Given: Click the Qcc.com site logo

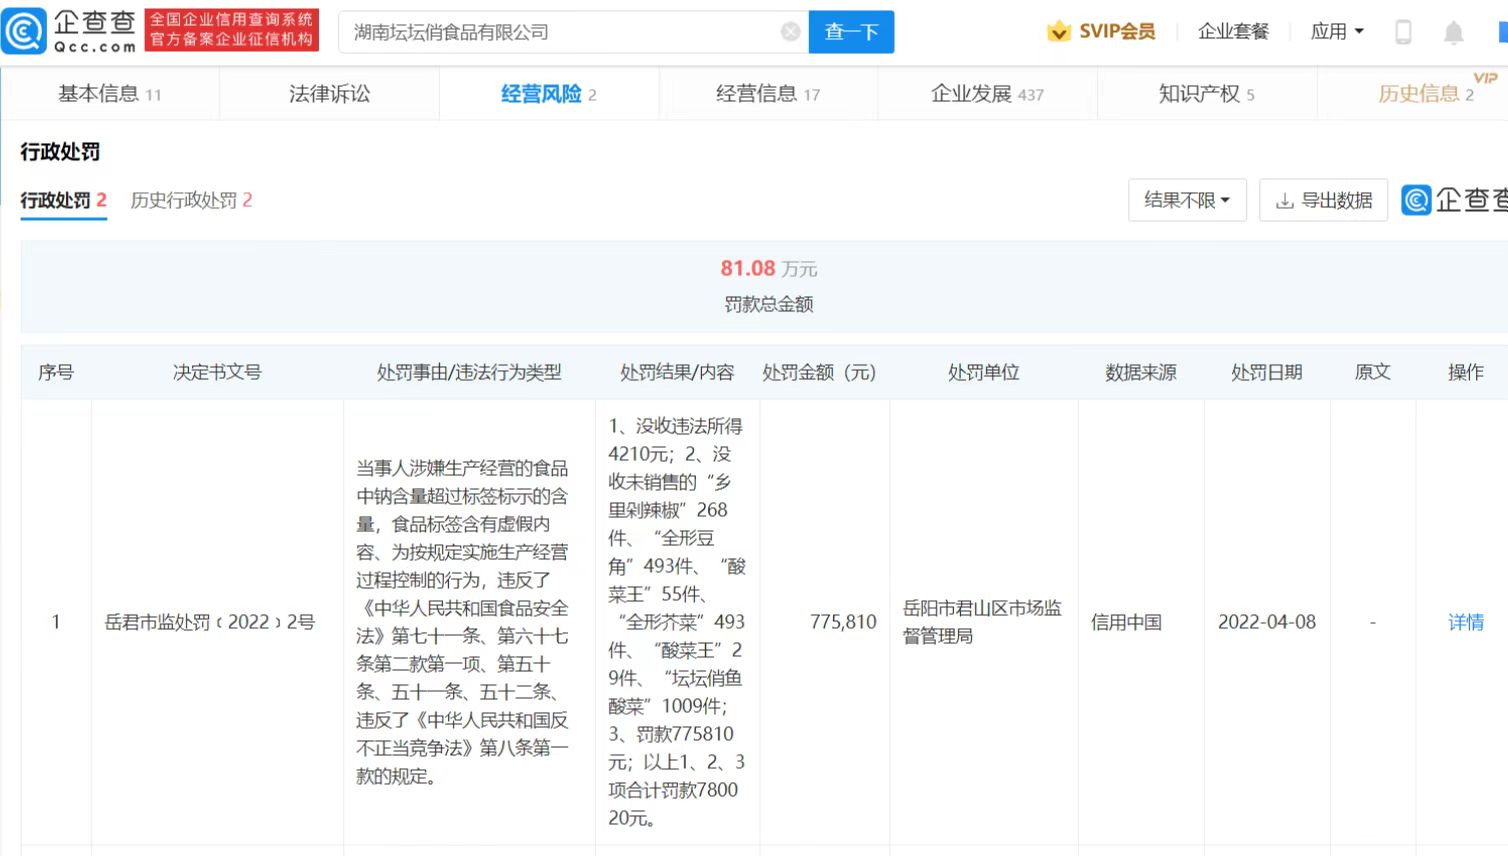Looking at the screenshot, I should click(69, 31).
